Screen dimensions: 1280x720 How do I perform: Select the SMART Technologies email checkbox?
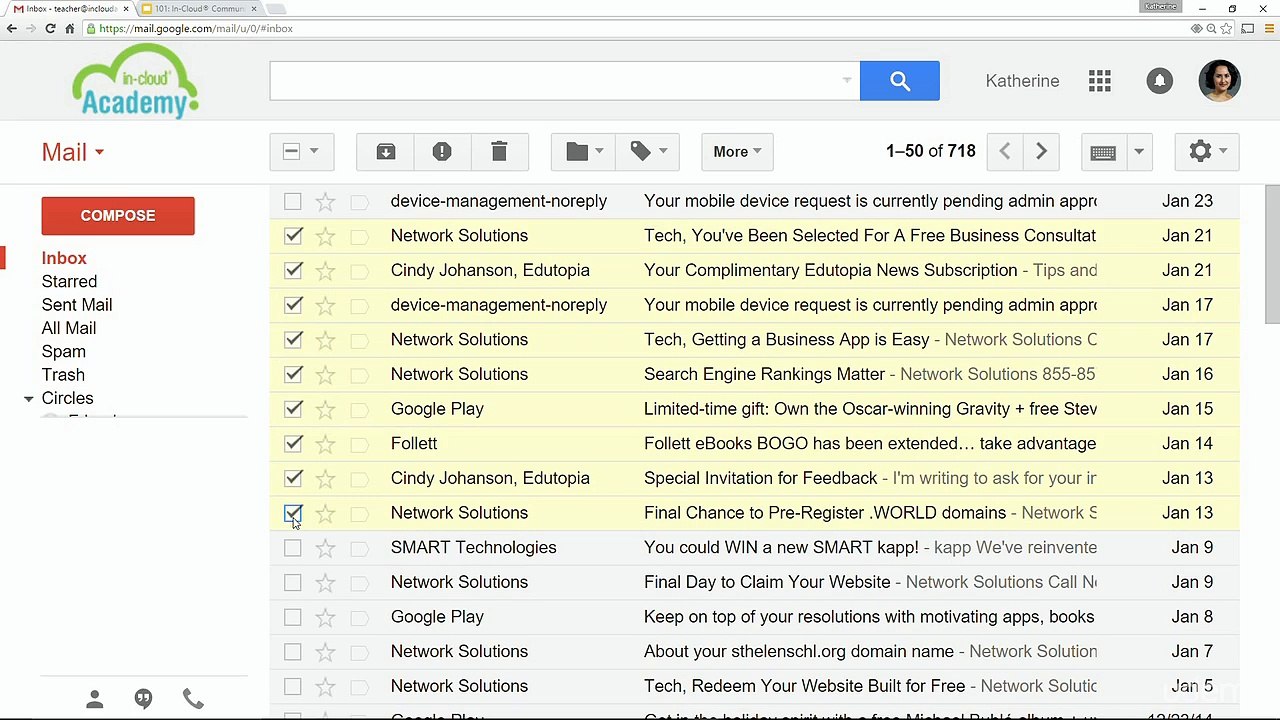(x=293, y=548)
